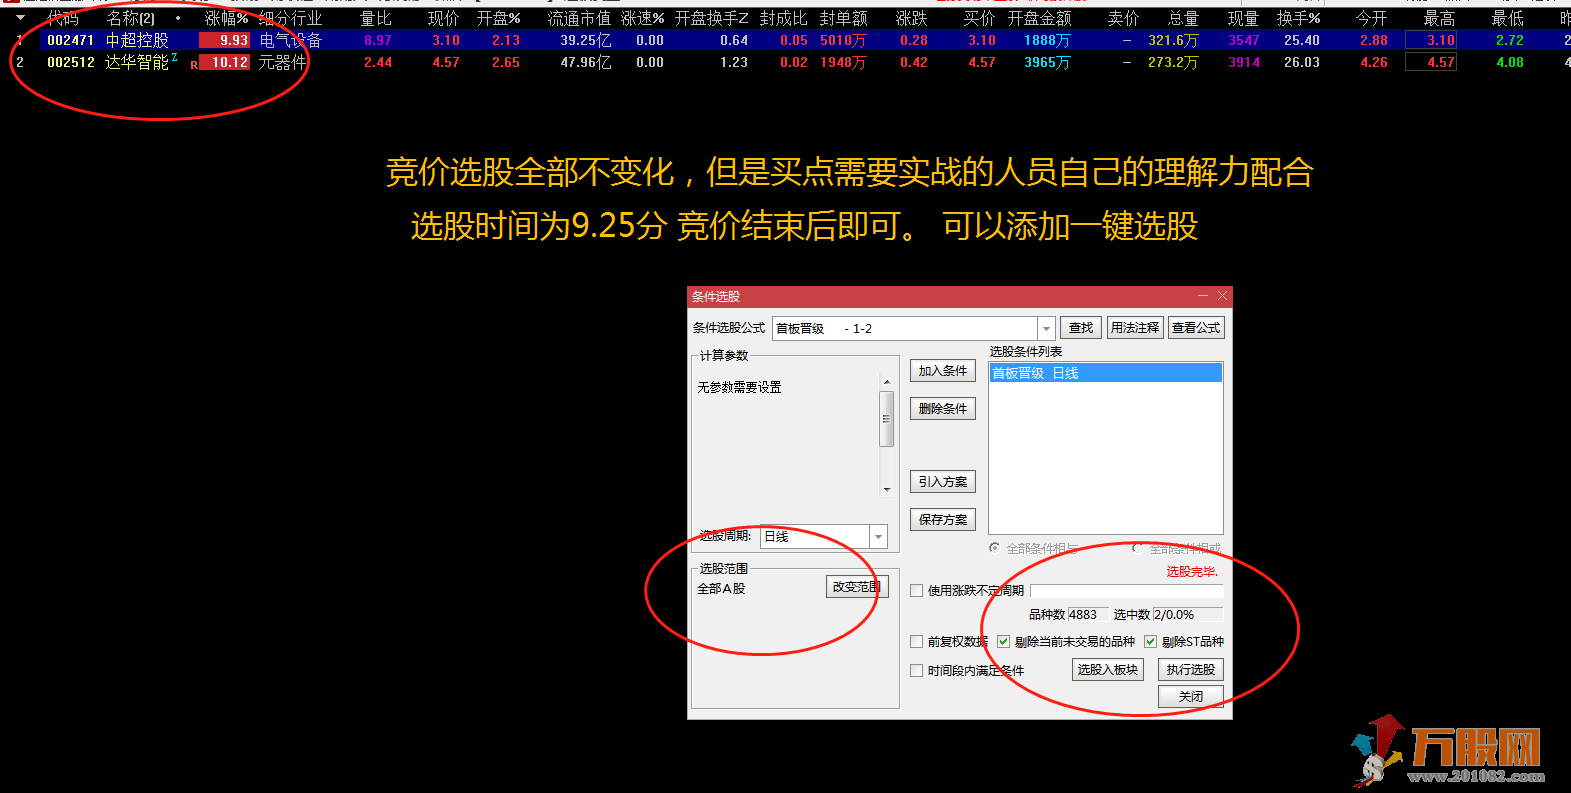Click the up arrow of the 计算参数 scrollbar

coord(886,381)
